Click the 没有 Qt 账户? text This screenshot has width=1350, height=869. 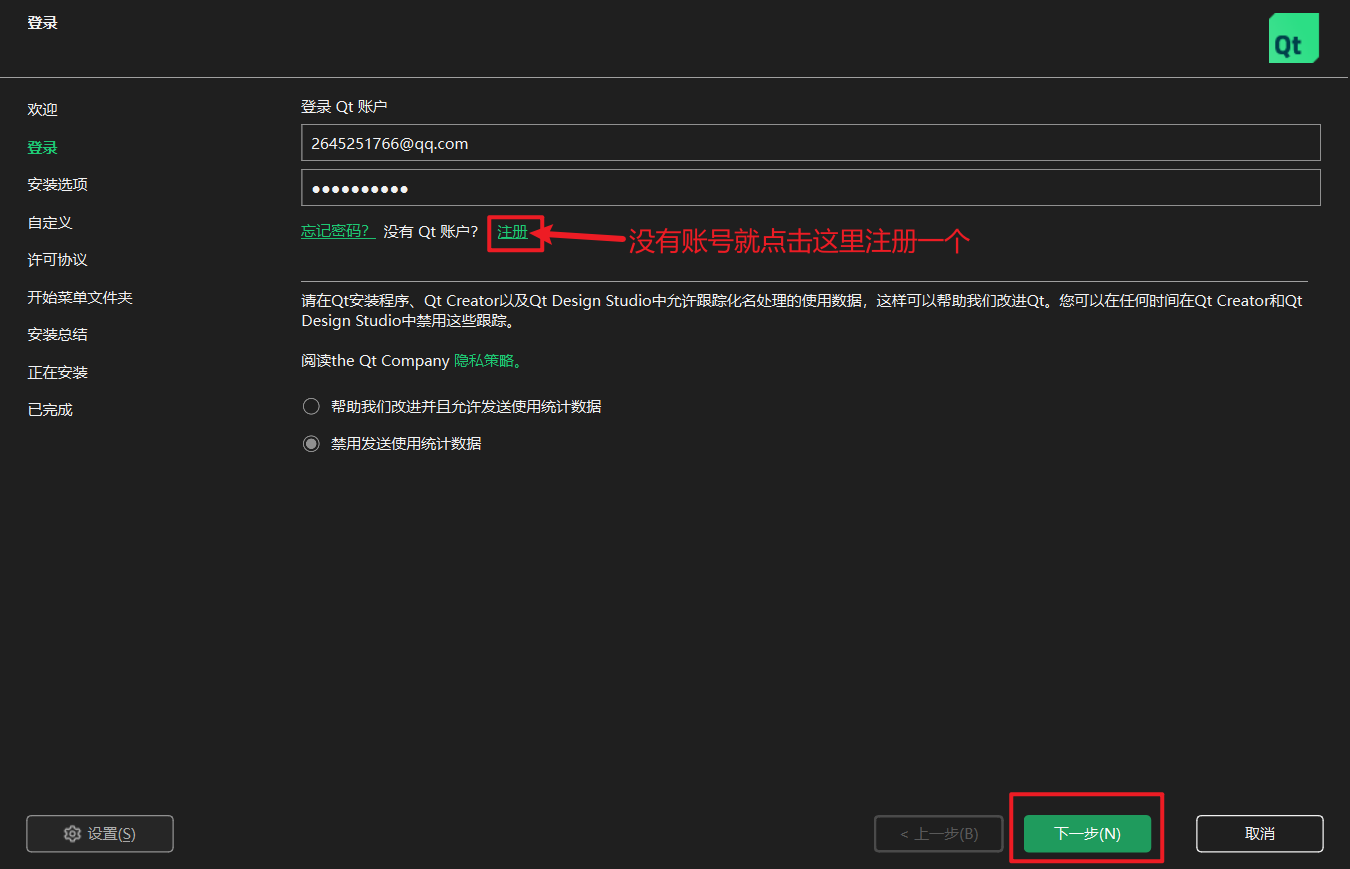pos(431,231)
